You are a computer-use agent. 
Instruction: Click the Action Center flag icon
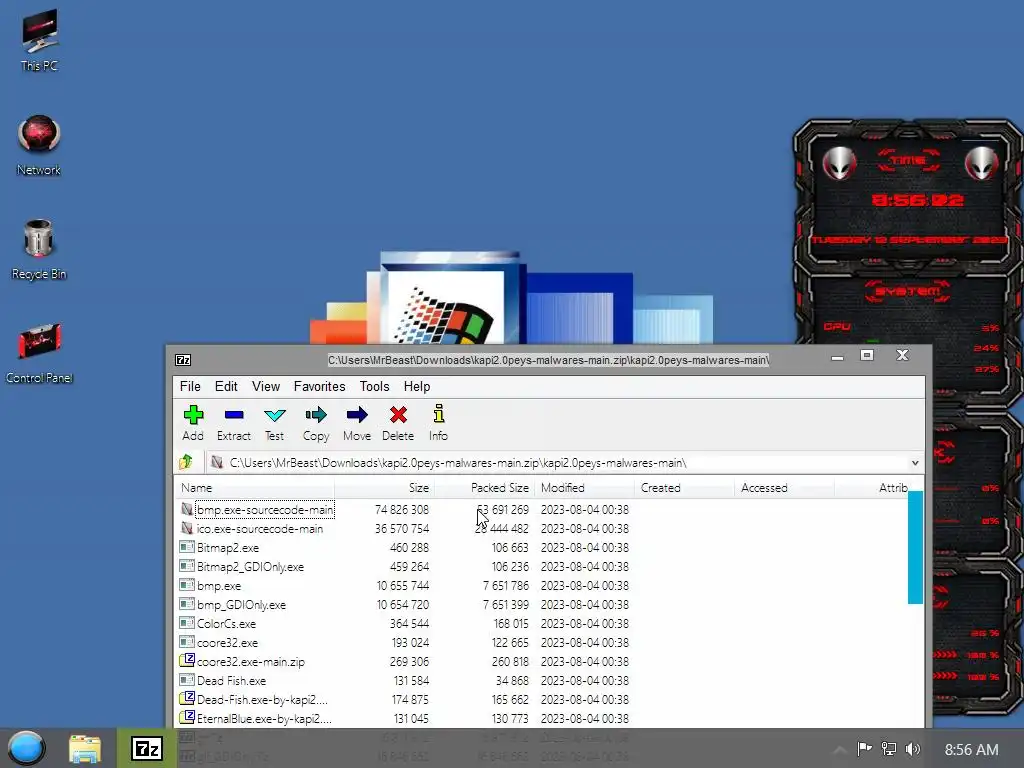(x=865, y=749)
